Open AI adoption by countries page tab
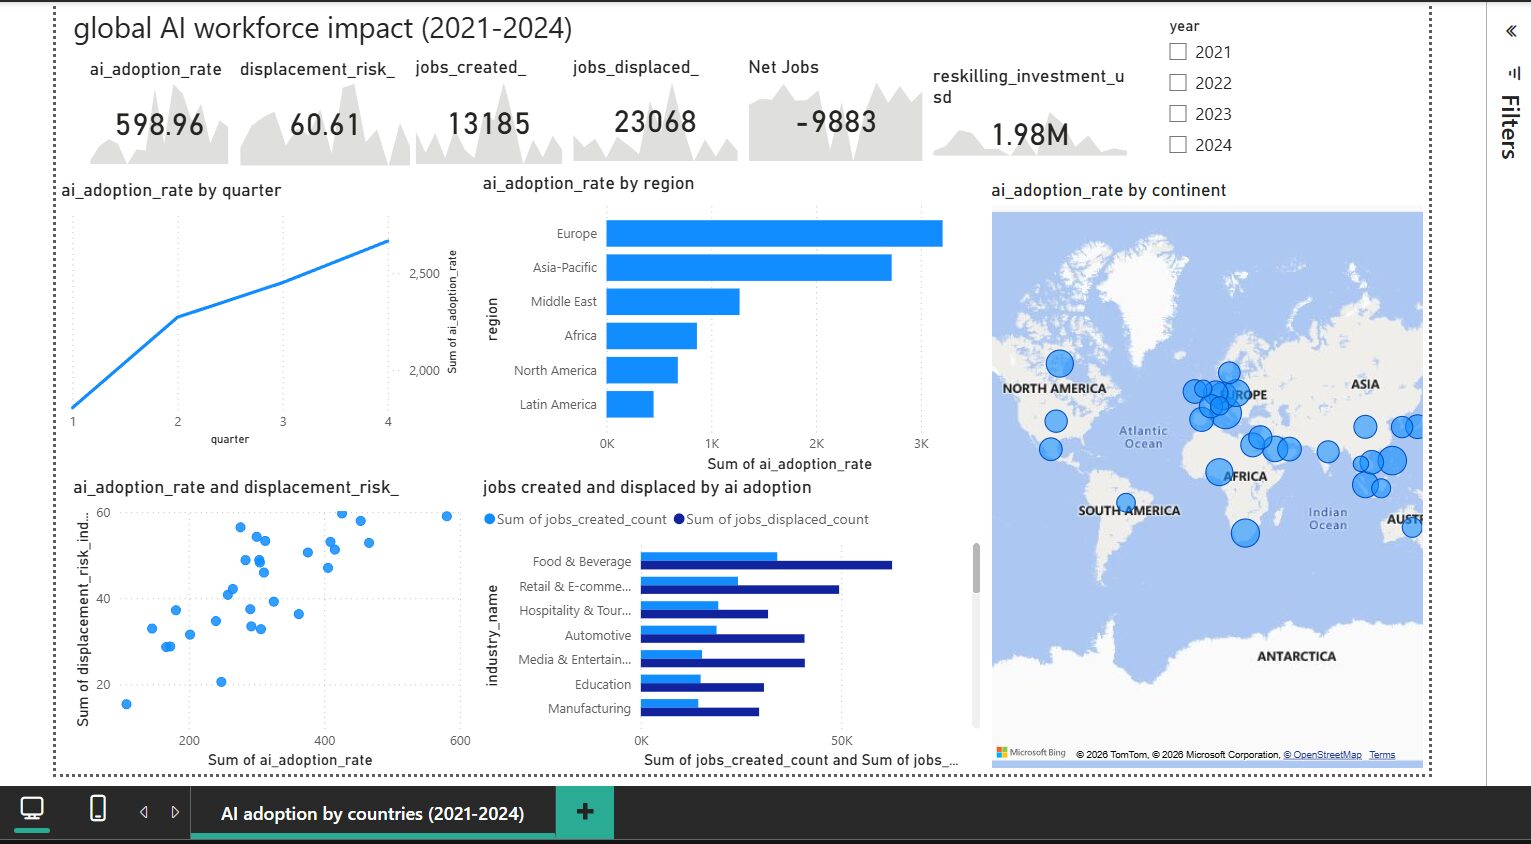Screen dimensions: 1531x844 372,813
